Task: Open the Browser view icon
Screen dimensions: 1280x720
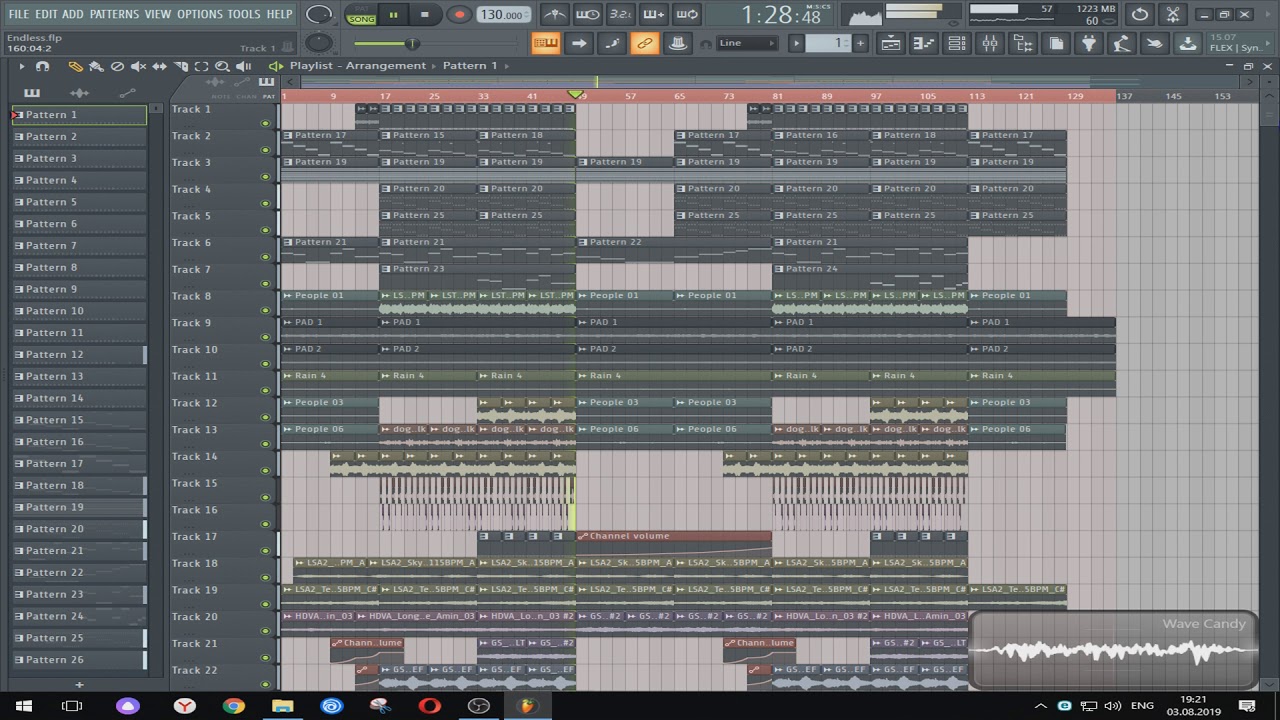Action: click(x=1022, y=43)
